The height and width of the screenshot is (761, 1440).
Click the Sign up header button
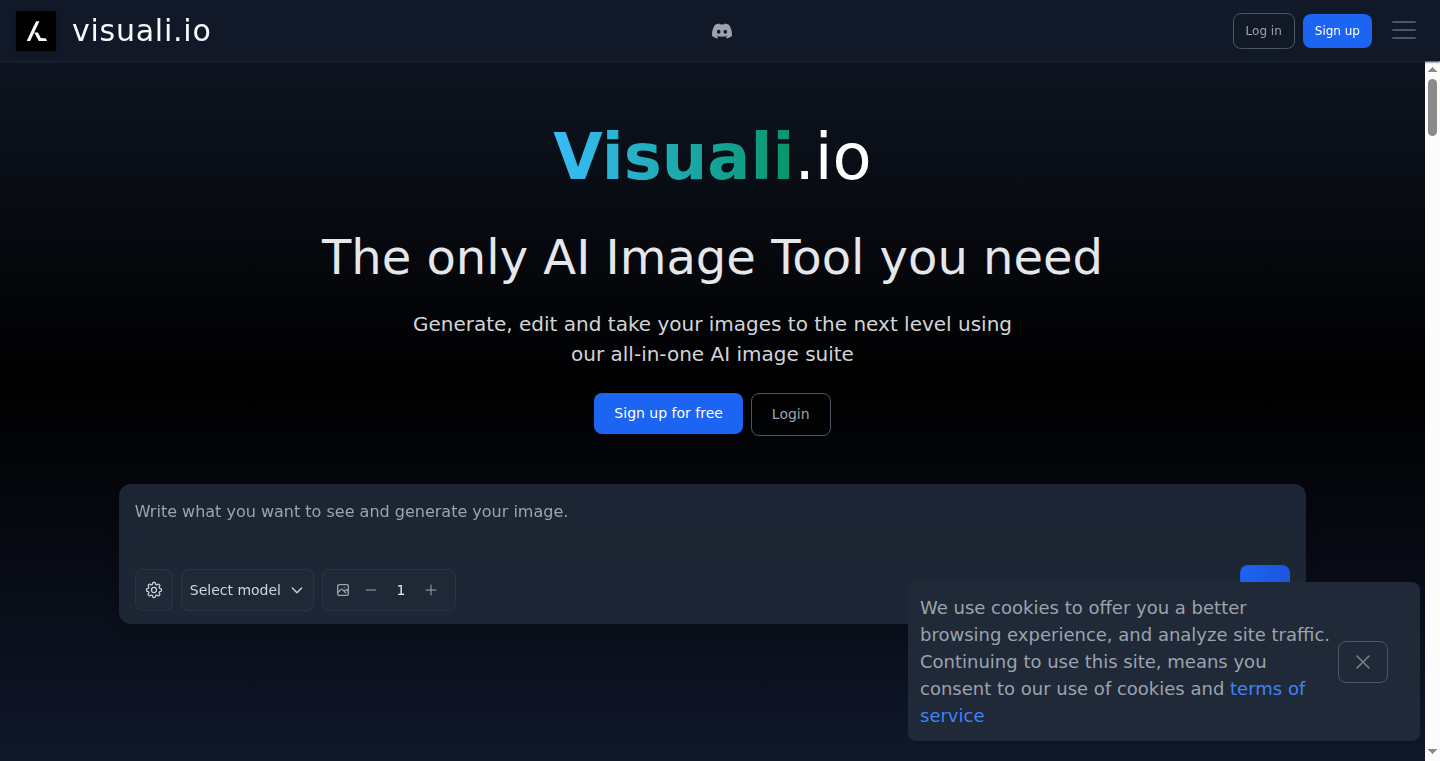pos(1337,31)
